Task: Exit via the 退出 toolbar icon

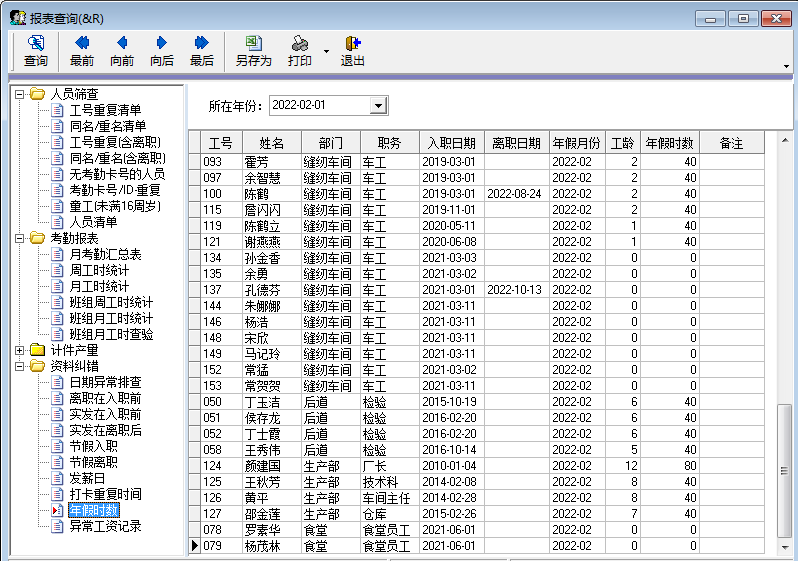Action: coord(352,51)
